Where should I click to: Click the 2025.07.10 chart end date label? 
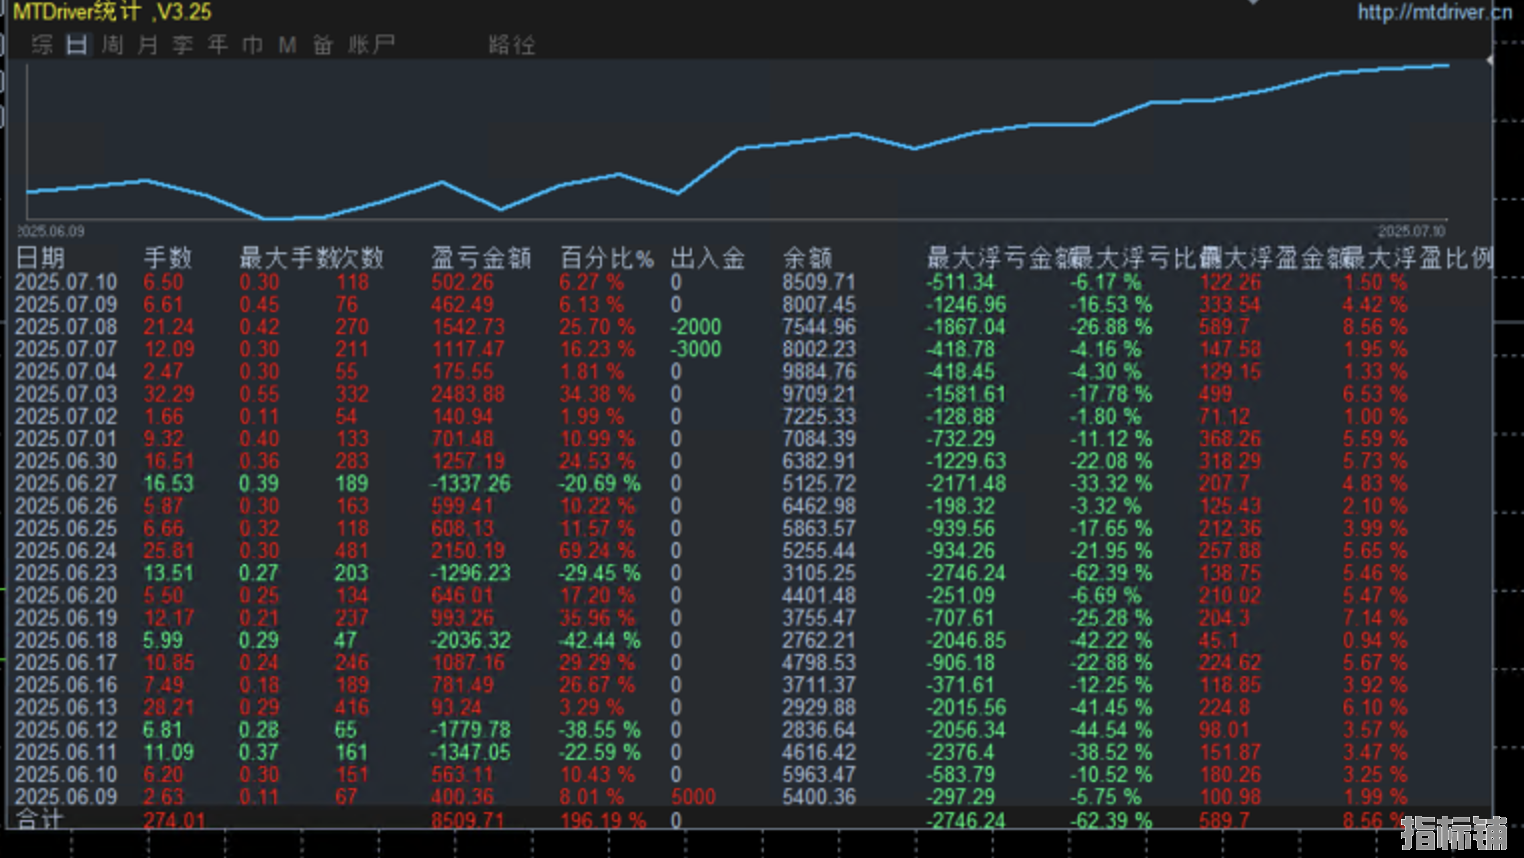1412,231
